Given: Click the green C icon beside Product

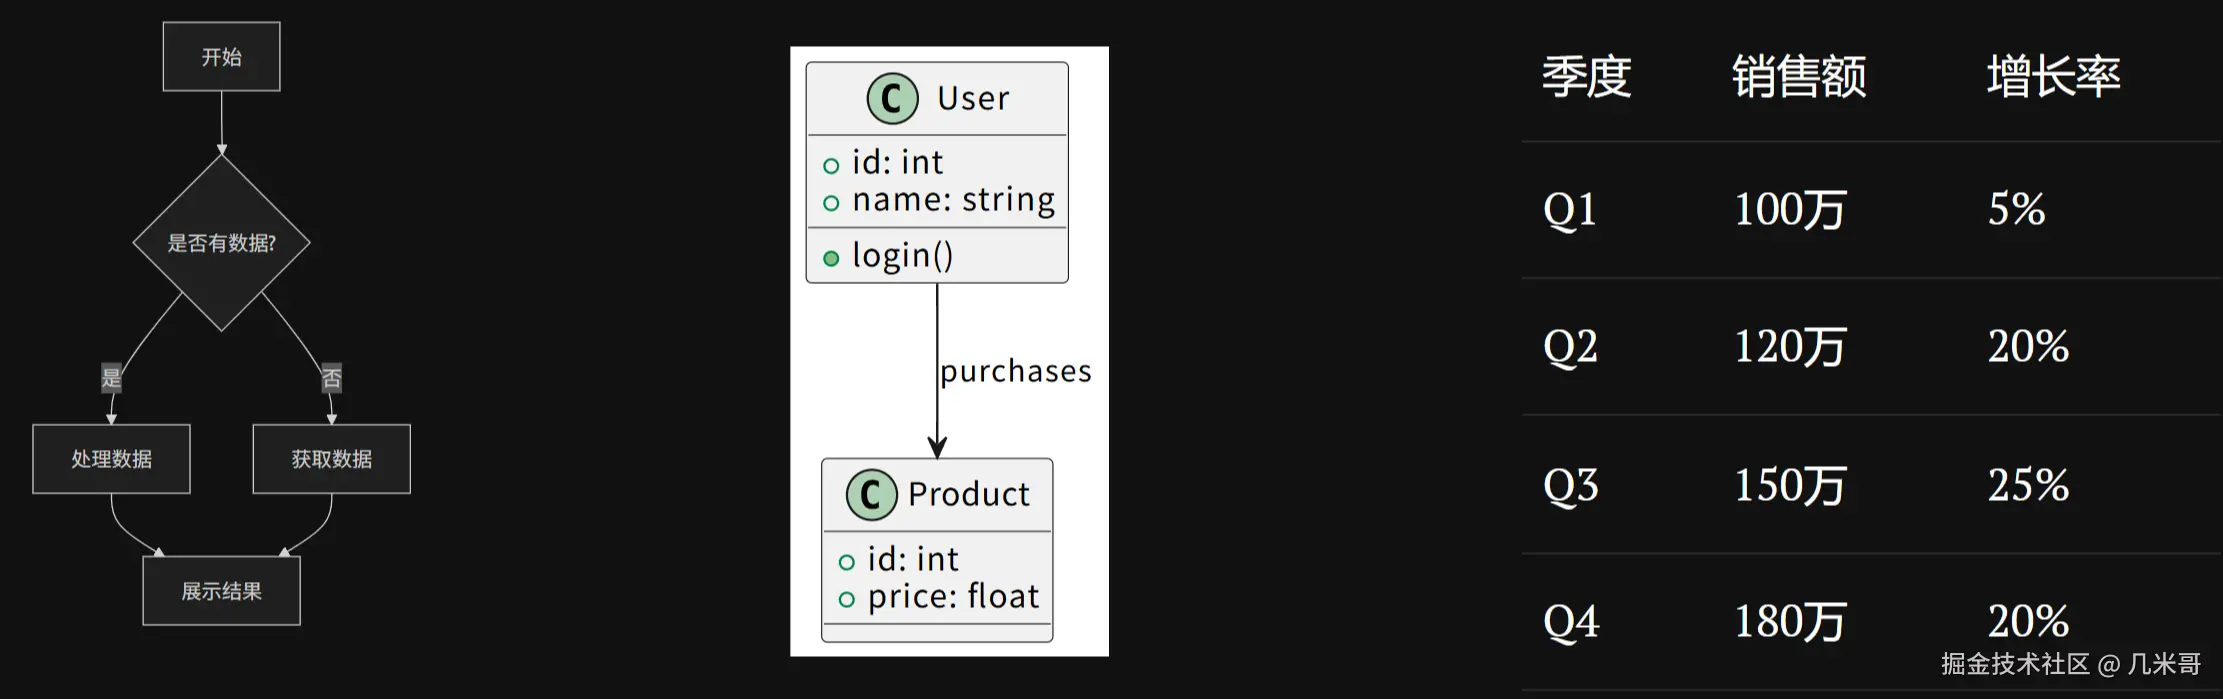Looking at the screenshot, I should tap(871, 494).
